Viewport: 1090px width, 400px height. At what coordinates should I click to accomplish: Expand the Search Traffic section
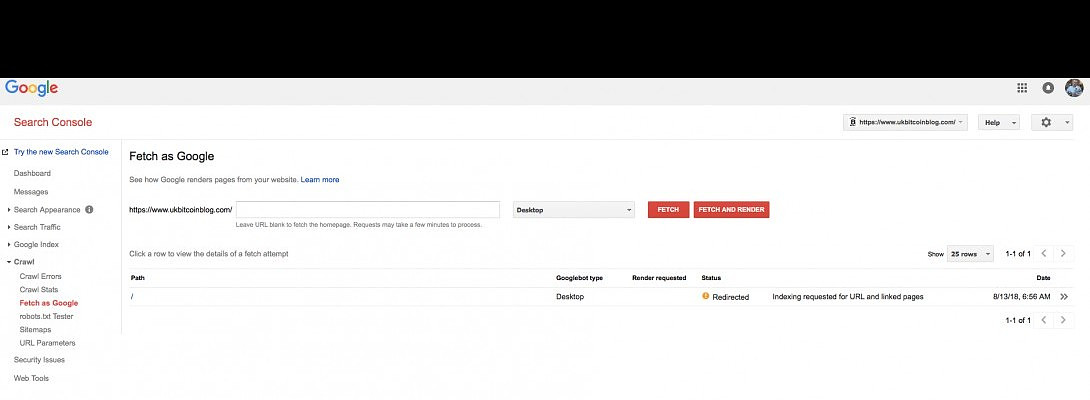coord(37,227)
